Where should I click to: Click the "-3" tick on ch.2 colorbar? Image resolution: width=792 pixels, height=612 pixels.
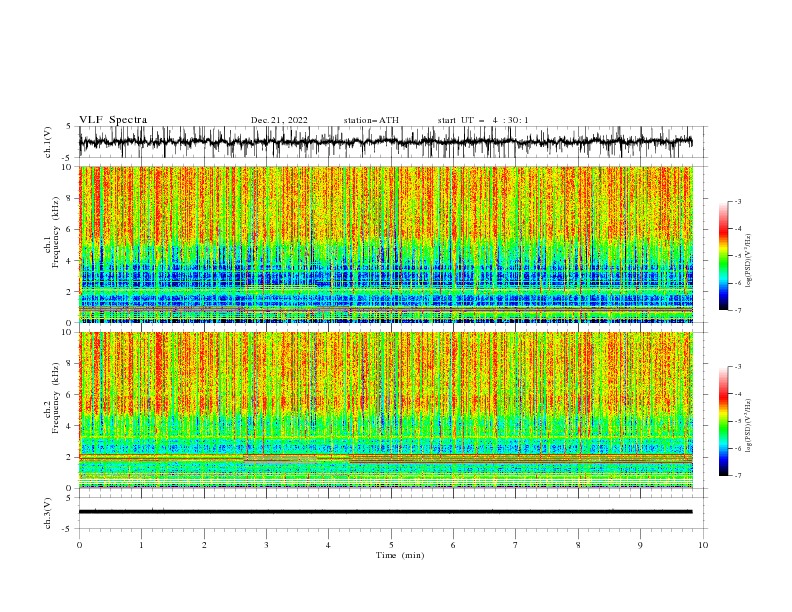click(x=737, y=367)
